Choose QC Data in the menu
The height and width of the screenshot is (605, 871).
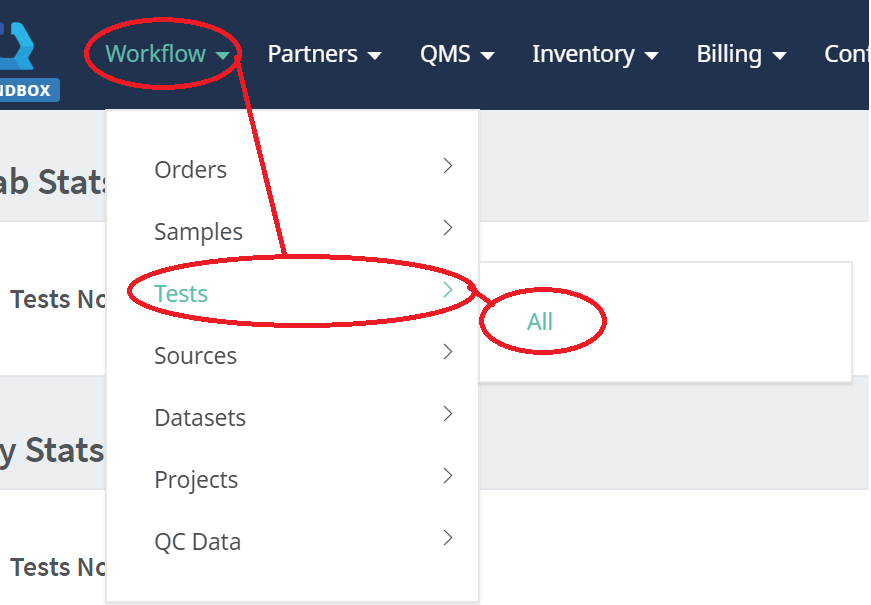coord(198,542)
